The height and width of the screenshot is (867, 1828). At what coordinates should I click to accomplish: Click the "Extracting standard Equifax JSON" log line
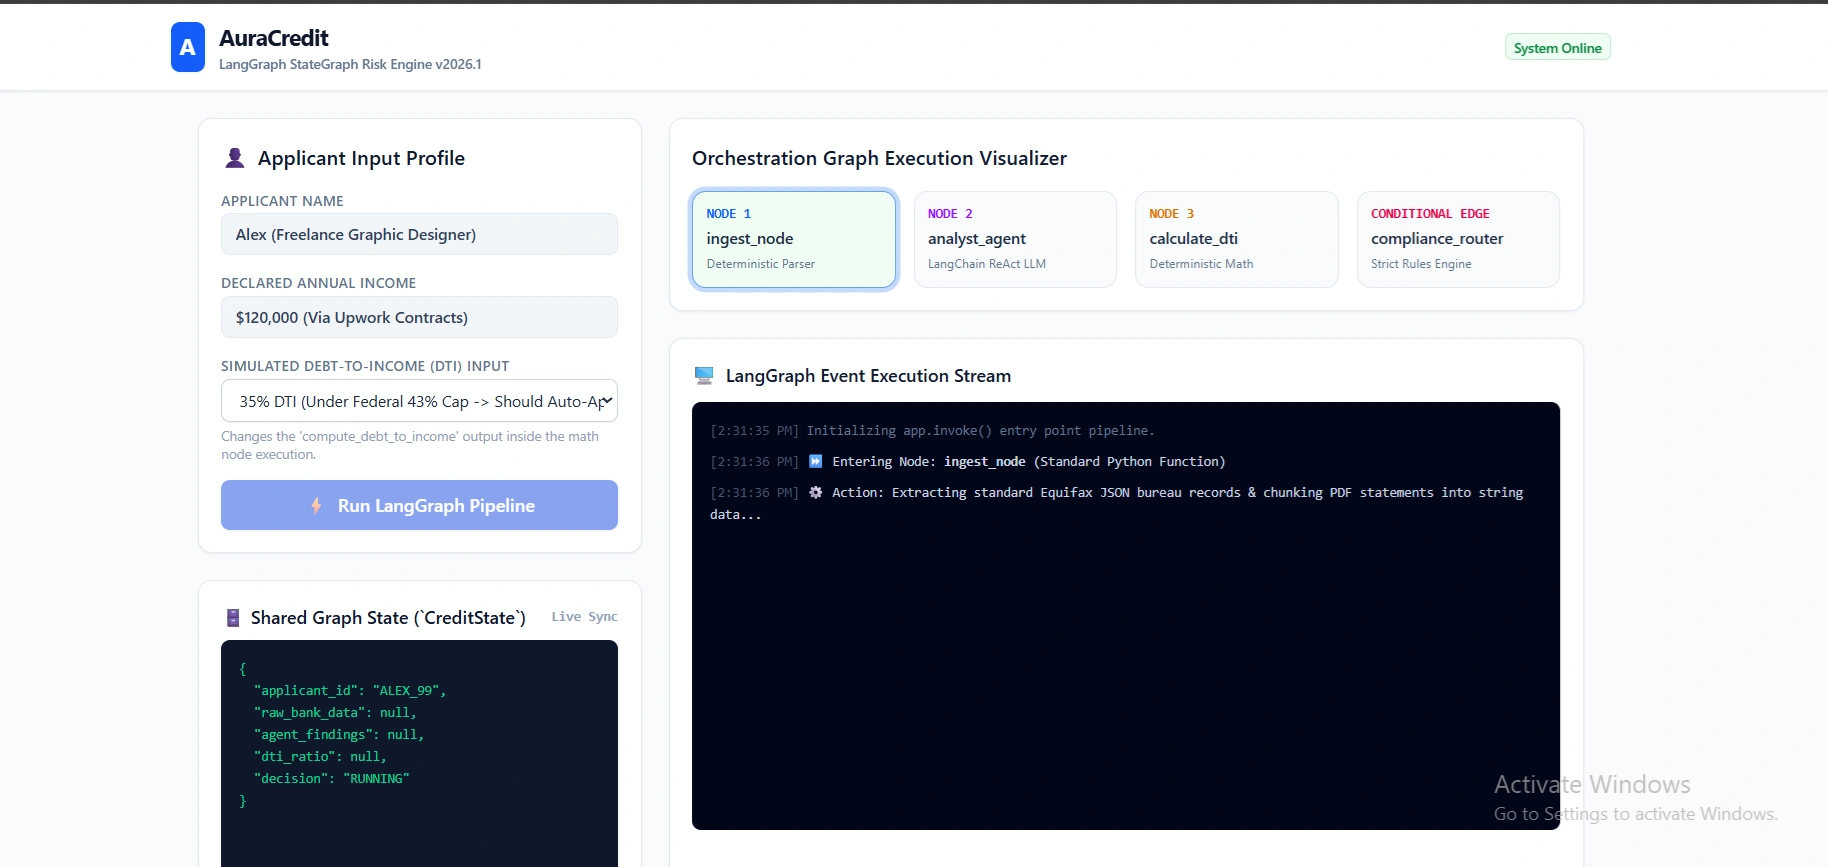coord(1117,503)
